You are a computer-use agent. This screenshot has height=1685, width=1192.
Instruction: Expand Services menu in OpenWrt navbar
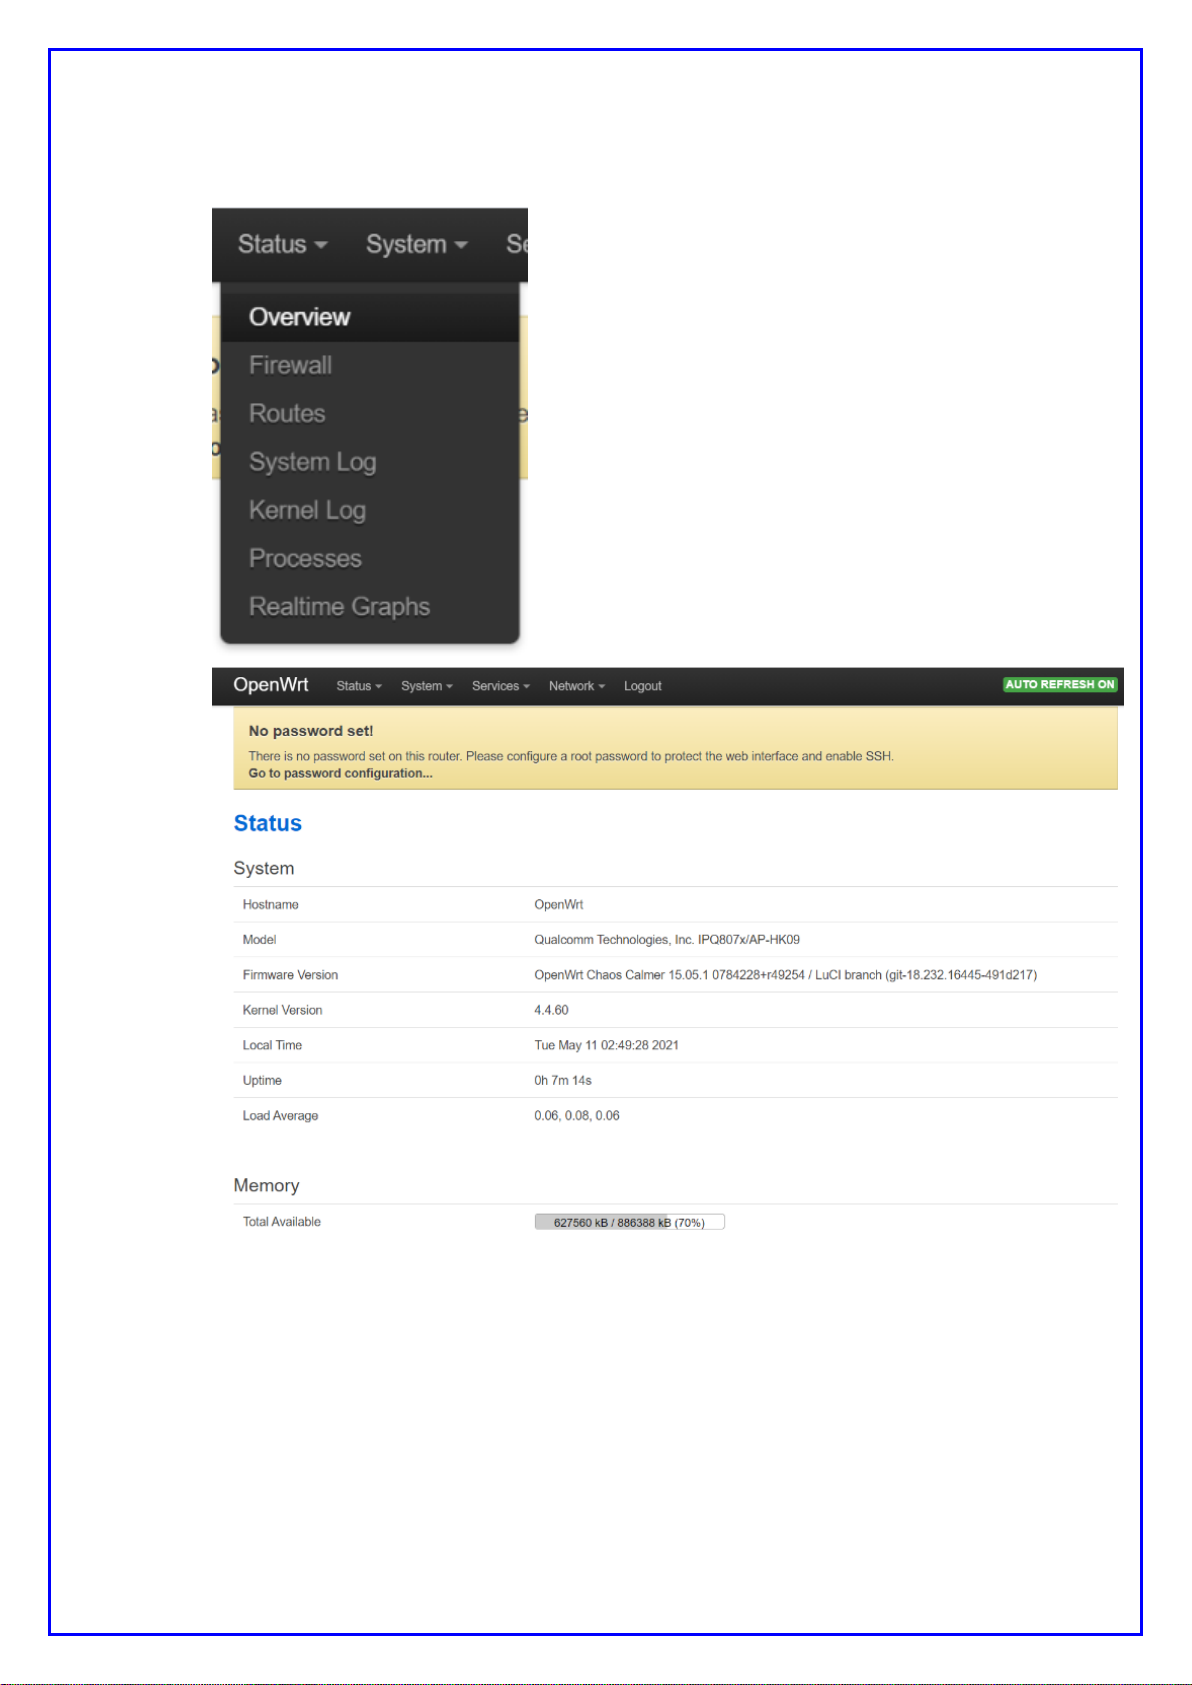tap(501, 686)
